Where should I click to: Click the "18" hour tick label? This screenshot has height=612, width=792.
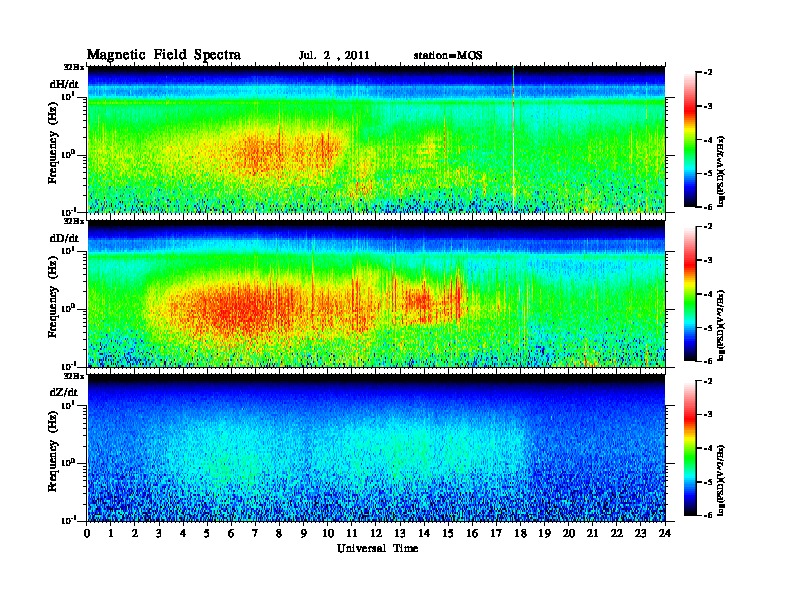(520, 533)
